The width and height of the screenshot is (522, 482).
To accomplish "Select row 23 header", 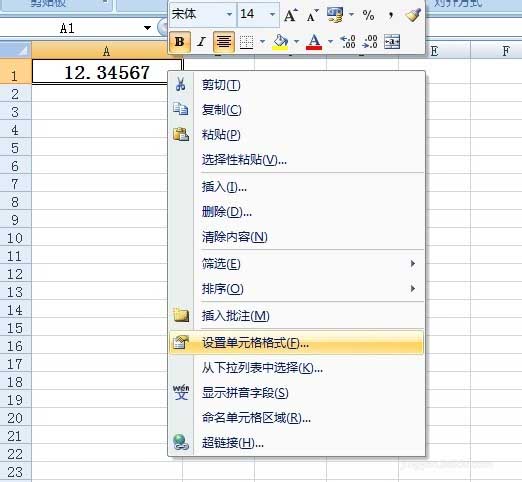I will point(15,472).
